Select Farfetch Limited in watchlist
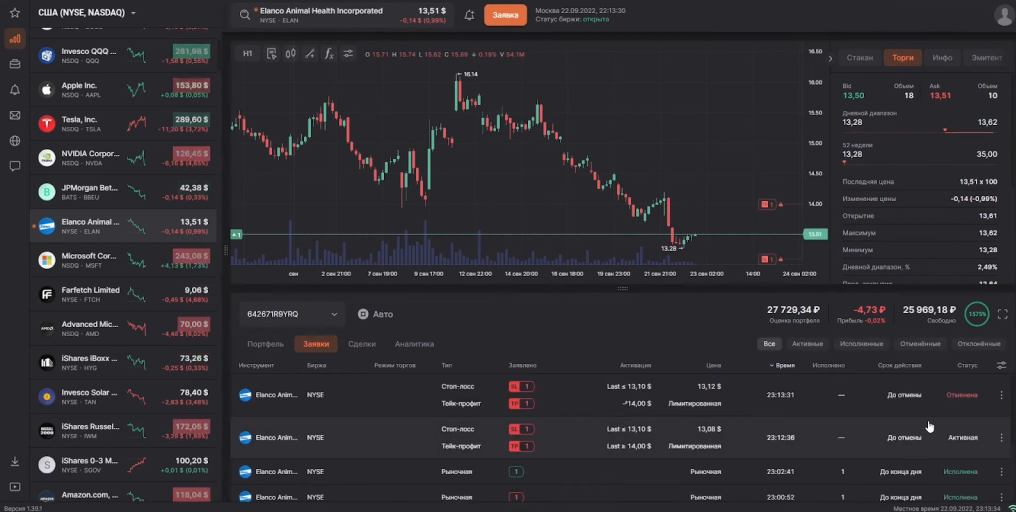The height and width of the screenshot is (512, 1016). 123,294
